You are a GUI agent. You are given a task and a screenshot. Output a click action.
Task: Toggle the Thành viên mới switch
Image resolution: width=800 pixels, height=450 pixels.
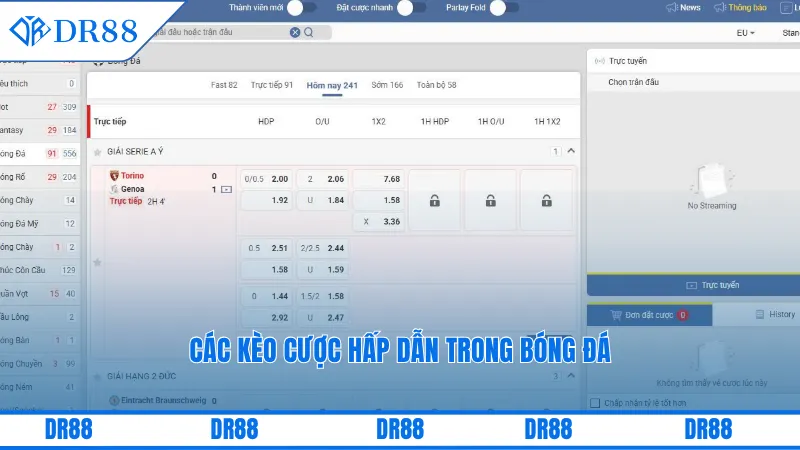coord(302,8)
